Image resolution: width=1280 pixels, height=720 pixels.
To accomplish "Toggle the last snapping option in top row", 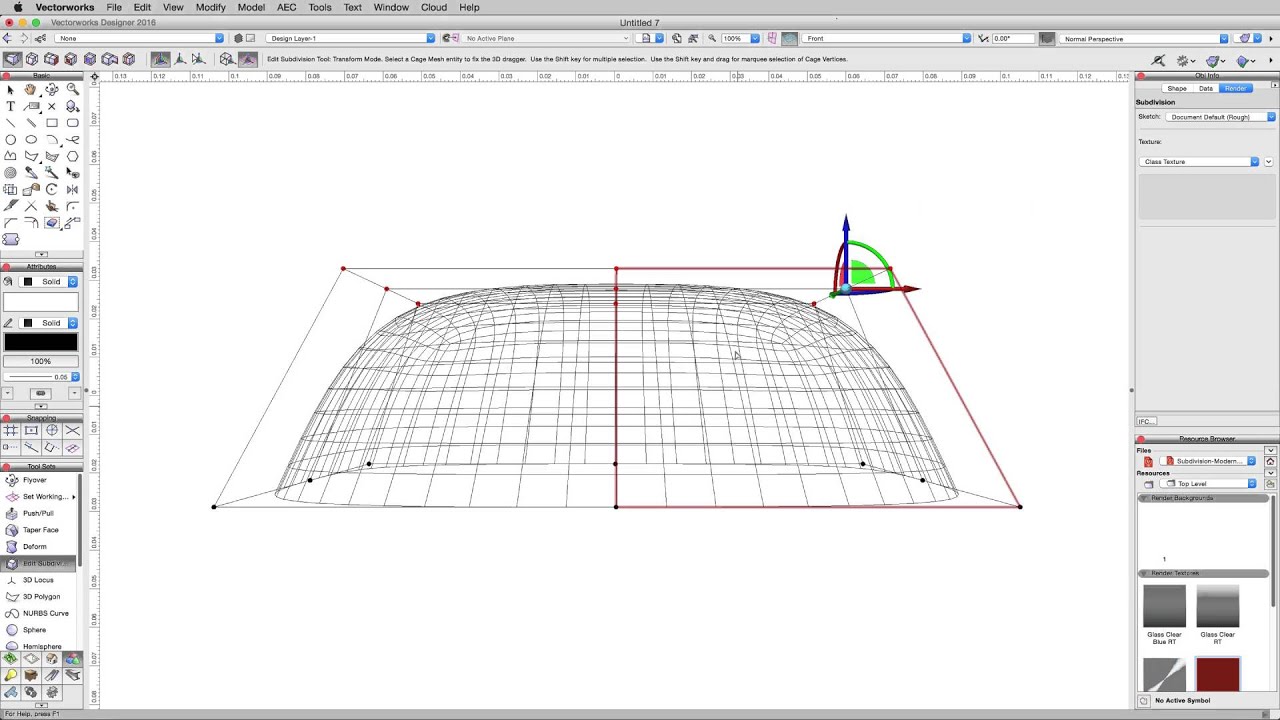I will coord(72,430).
